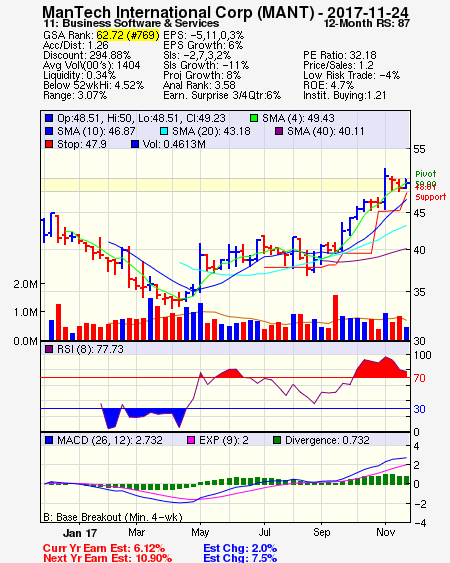The height and width of the screenshot is (563, 450).
Task: Click the 'SMA (40): 40.11' legend text
Action: (325, 131)
